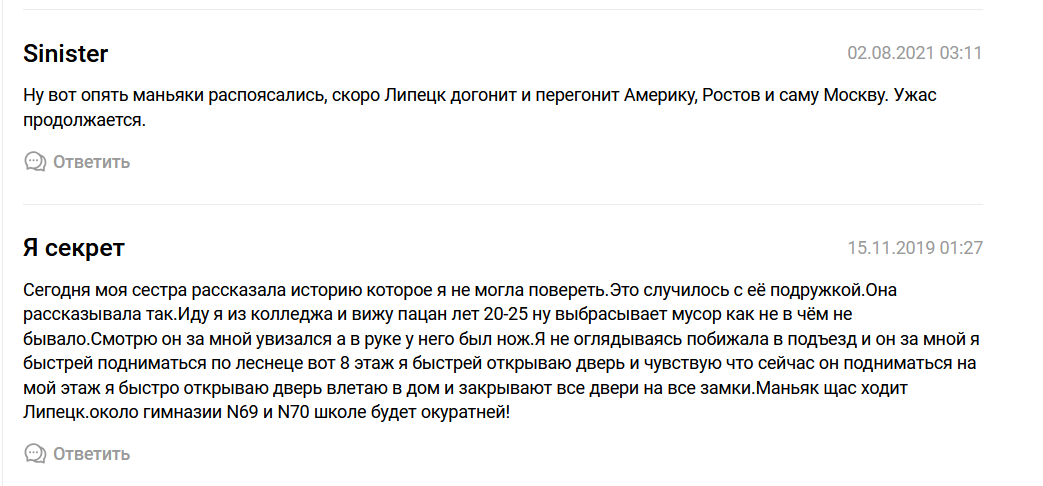Image resolution: width=1043 pixels, height=486 pixels.
Task: Click the word продолжается in Sinister's comment
Action: point(82,120)
